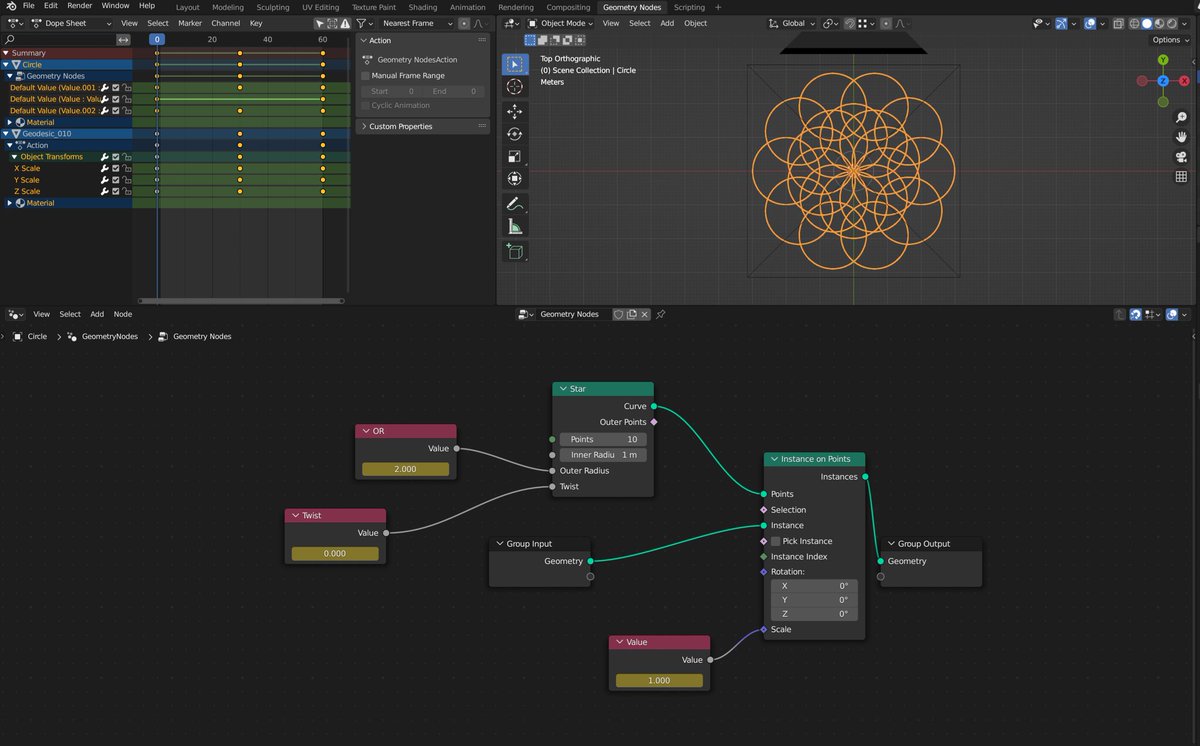Select the Annotate tool
The image size is (1200, 746).
tap(515, 203)
